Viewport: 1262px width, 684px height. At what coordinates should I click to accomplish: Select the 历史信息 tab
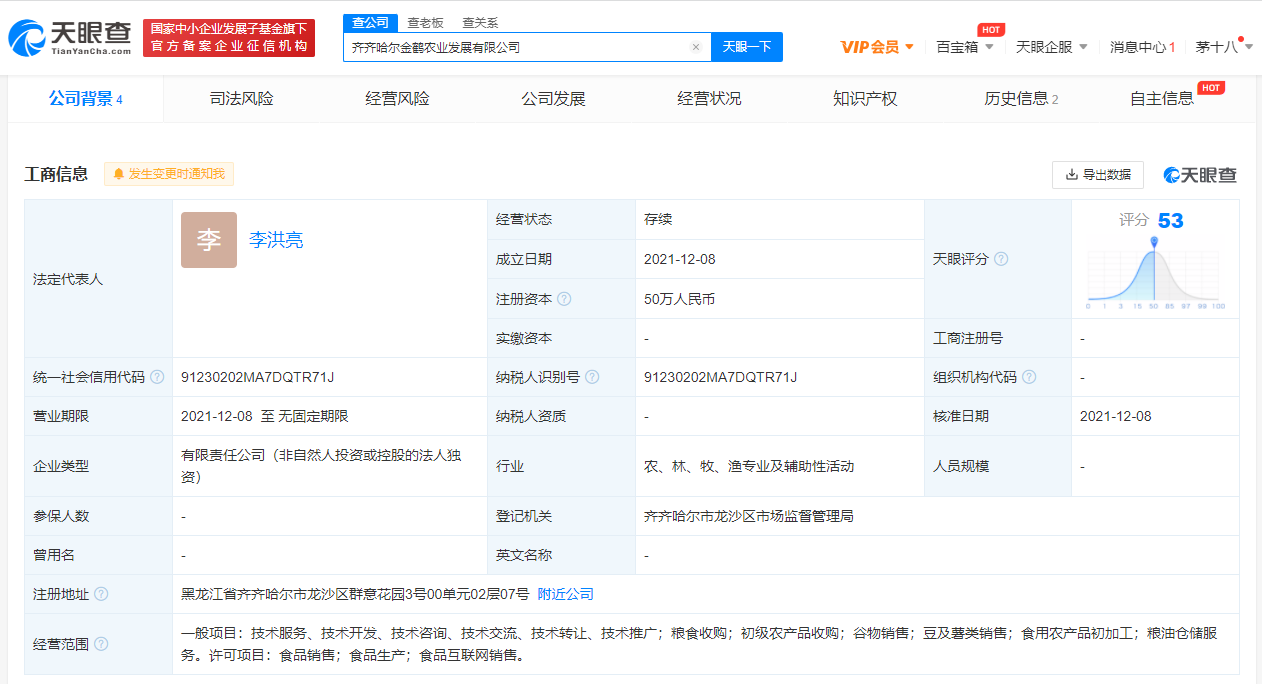(1021, 98)
